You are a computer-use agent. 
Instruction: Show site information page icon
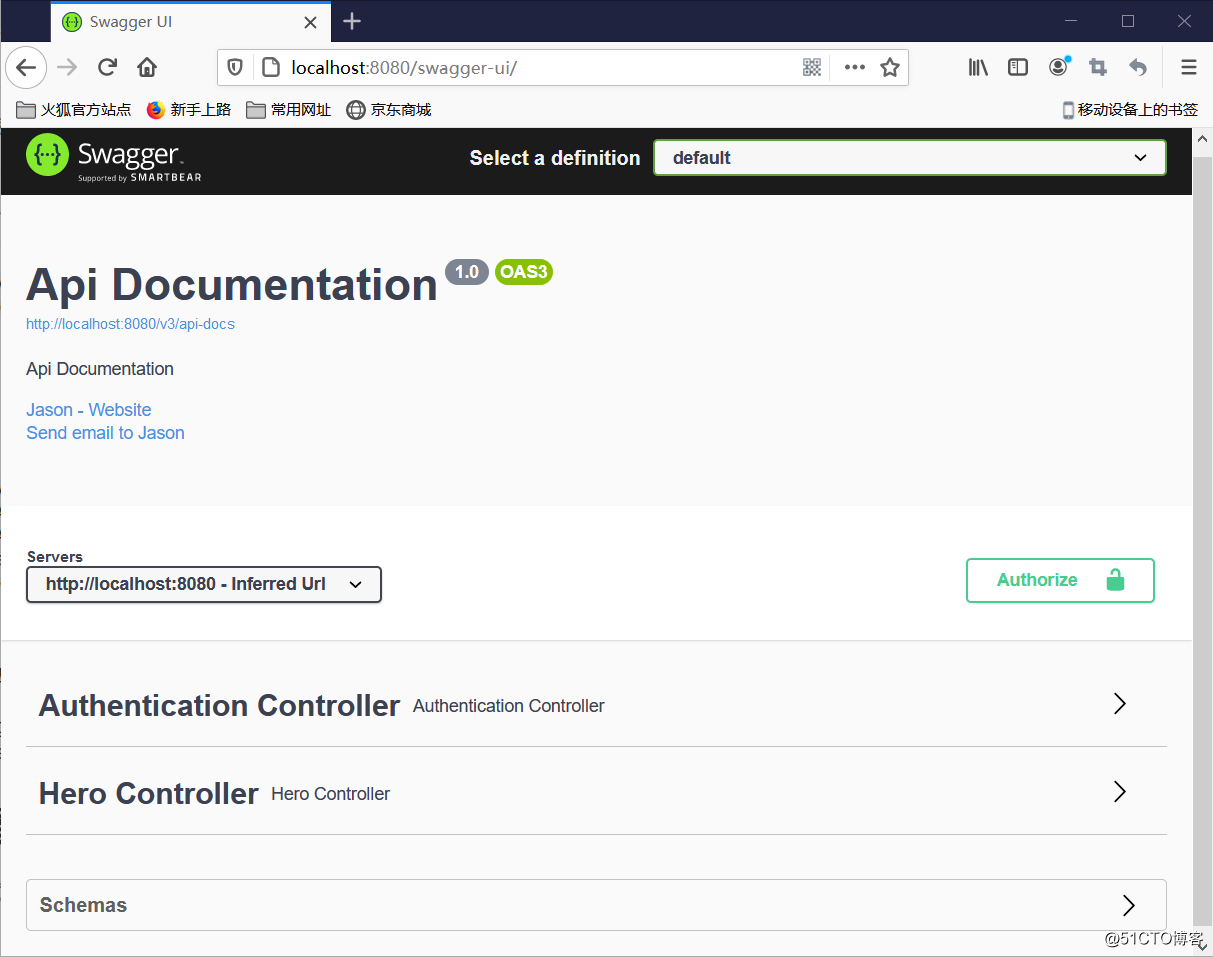pos(270,67)
